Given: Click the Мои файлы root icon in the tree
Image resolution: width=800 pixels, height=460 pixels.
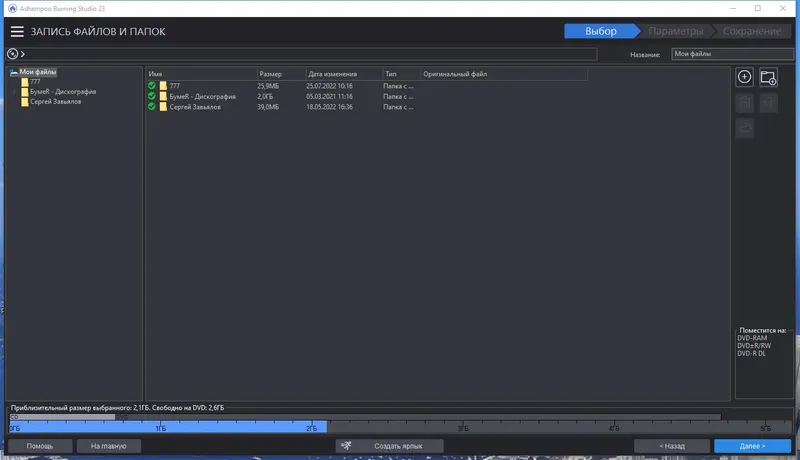Looking at the screenshot, I should [x=14, y=72].
